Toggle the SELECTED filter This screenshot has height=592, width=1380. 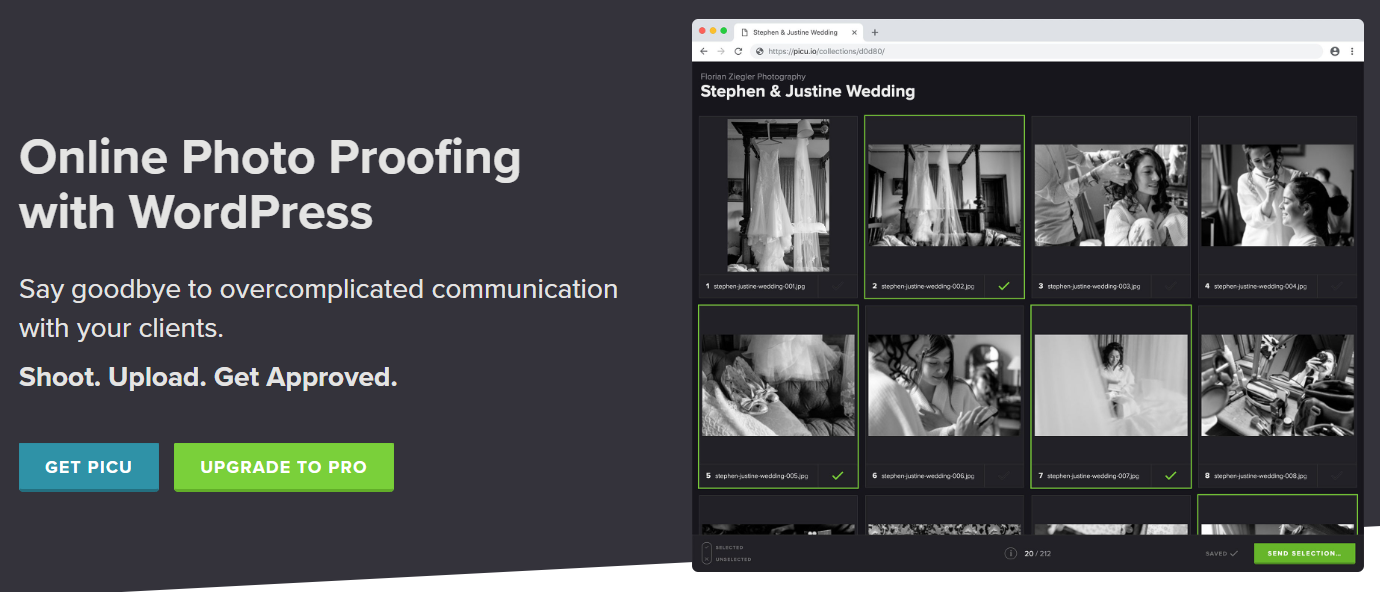click(x=726, y=546)
